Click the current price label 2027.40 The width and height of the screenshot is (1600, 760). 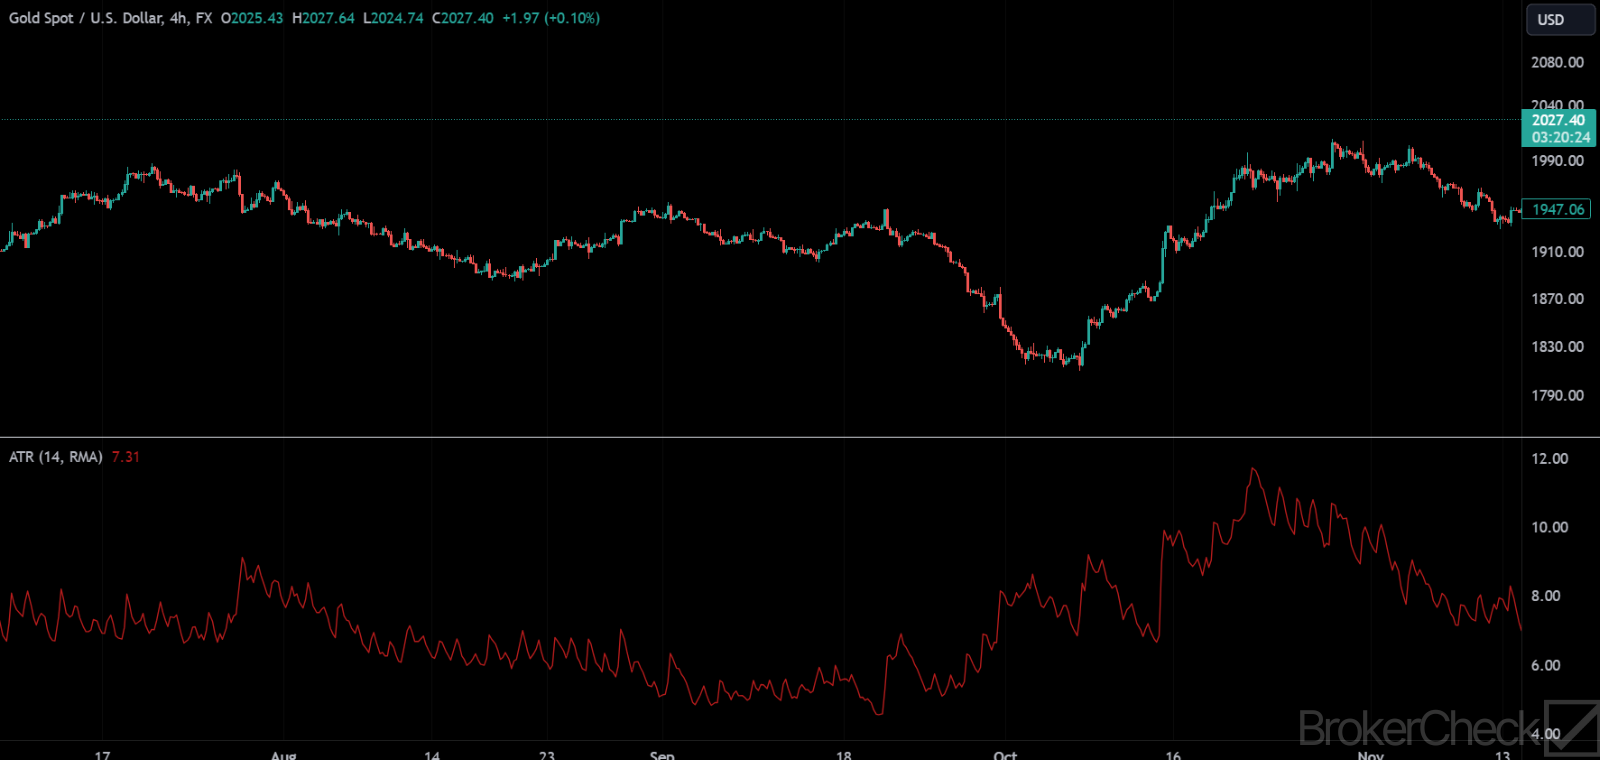tap(1558, 120)
